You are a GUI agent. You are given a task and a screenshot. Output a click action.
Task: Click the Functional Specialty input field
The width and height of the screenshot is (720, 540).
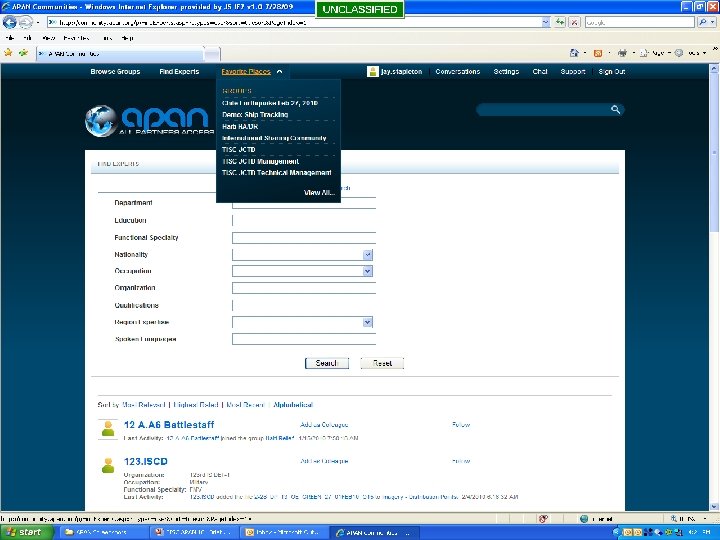pyautogui.click(x=304, y=238)
